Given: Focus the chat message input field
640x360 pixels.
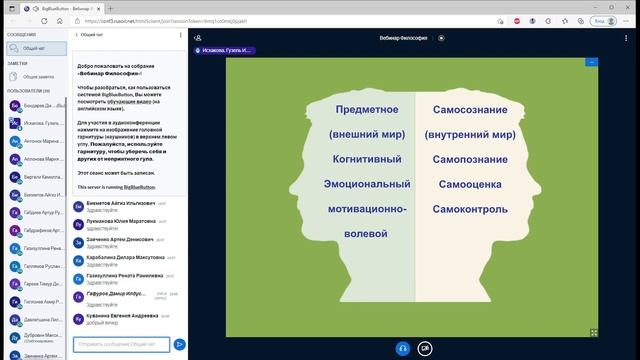Looking at the screenshot, I should (x=121, y=344).
